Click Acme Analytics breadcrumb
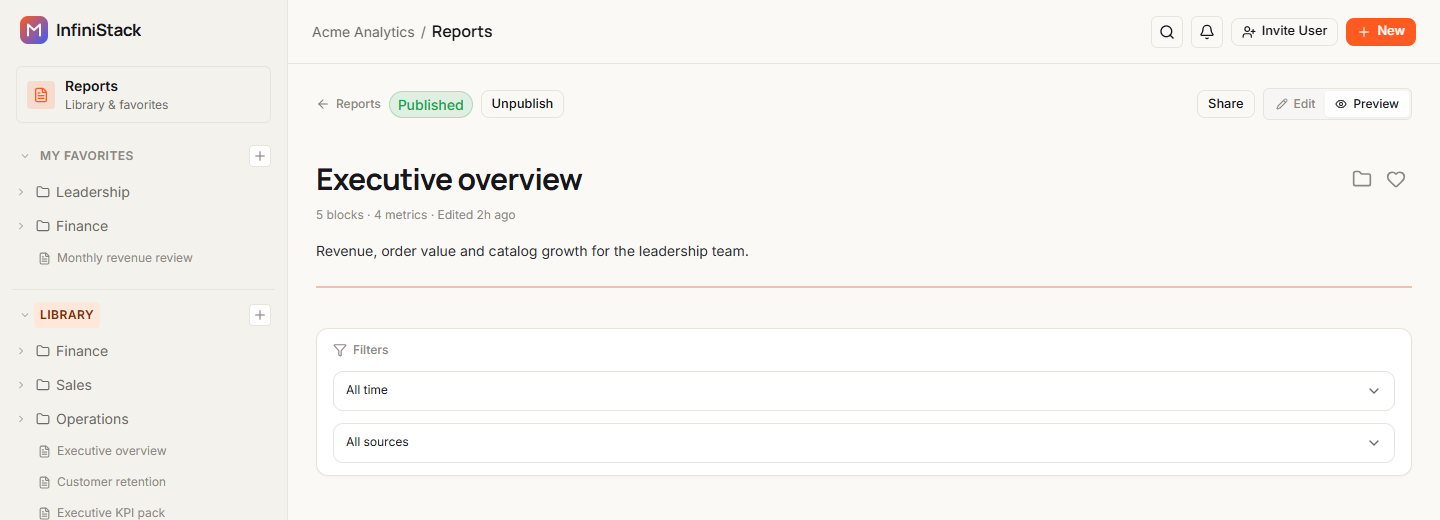 click(x=363, y=32)
